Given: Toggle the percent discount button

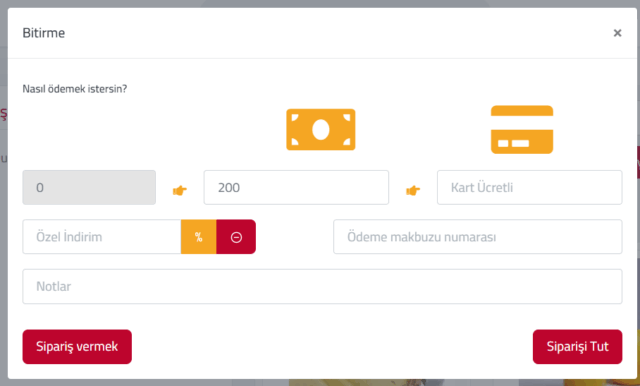Looking at the screenshot, I should [198, 237].
